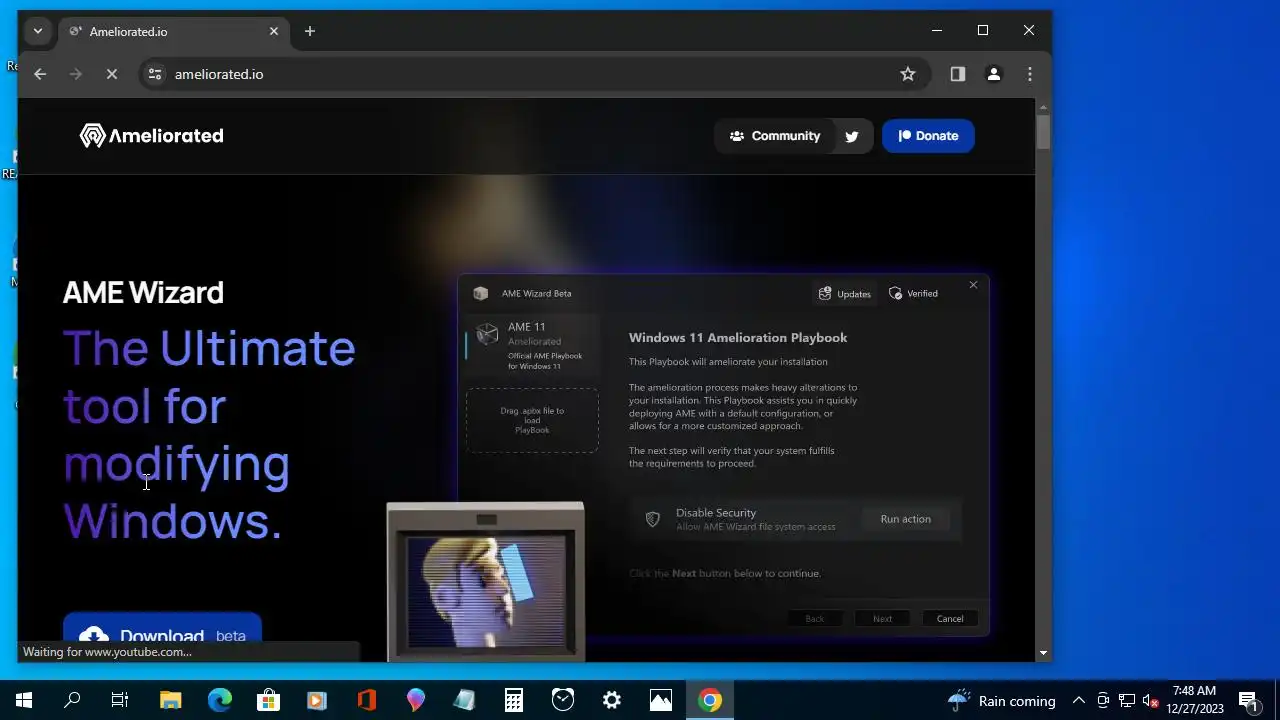
Task: Click the forward navigation arrow
Action: (76, 74)
